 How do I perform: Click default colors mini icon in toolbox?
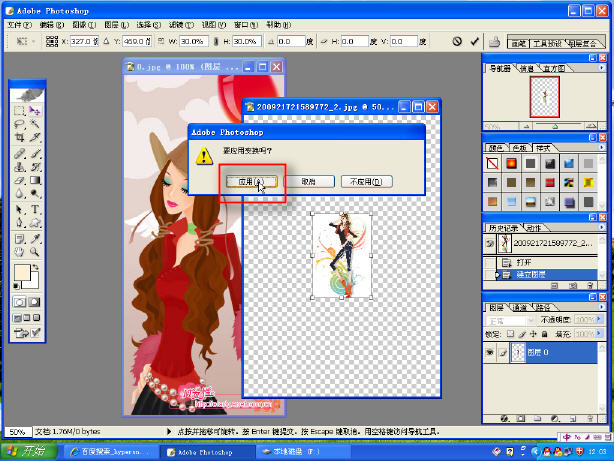pos(16,286)
